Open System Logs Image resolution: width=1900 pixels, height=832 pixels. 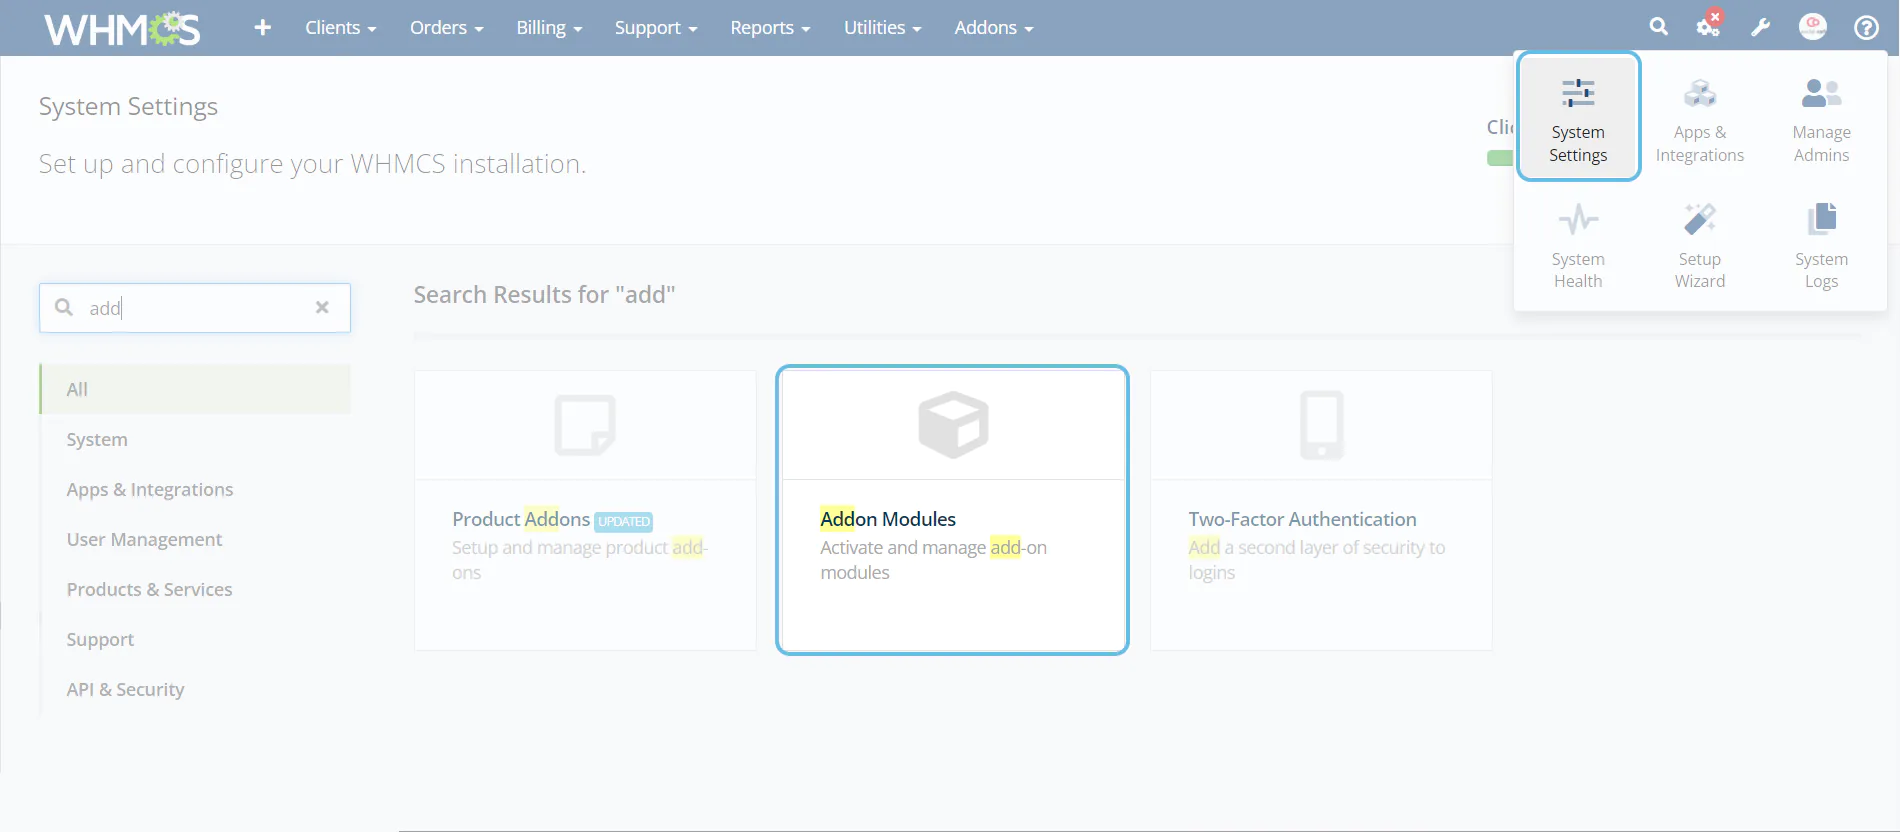1820,245
